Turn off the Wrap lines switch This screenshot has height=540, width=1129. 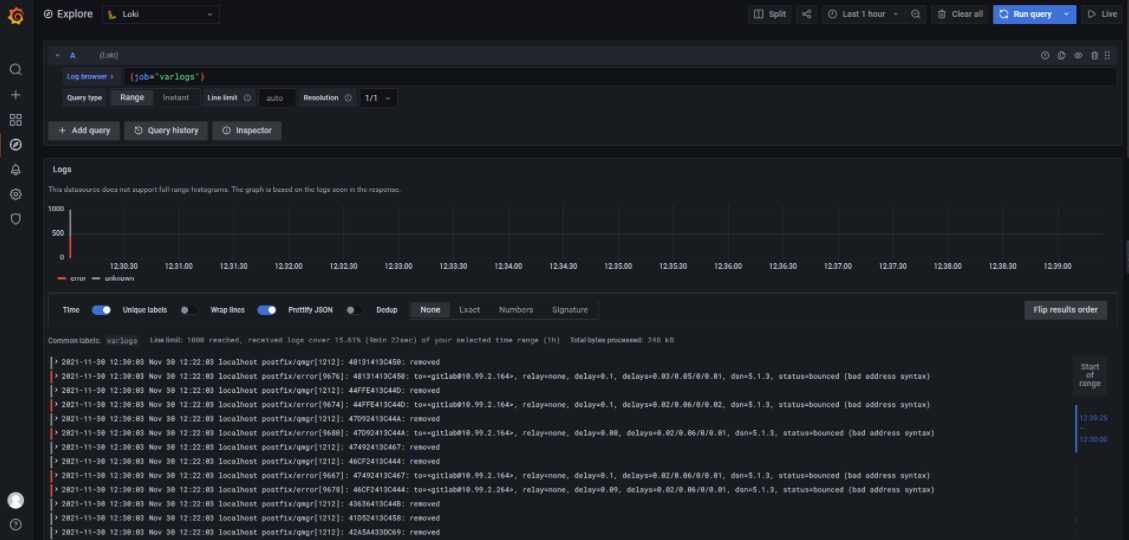[267, 310]
